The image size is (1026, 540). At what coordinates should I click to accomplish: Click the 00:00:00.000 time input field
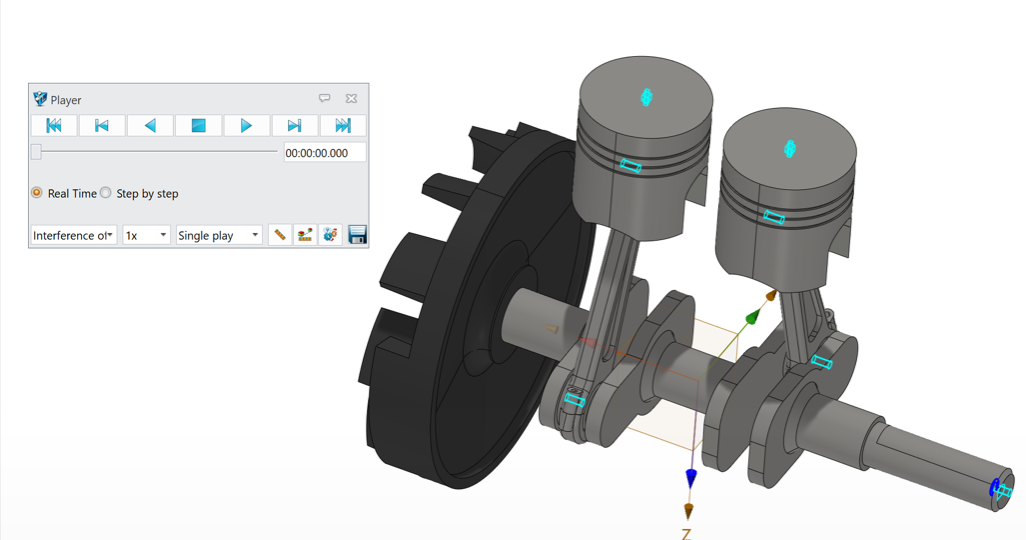(324, 152)
